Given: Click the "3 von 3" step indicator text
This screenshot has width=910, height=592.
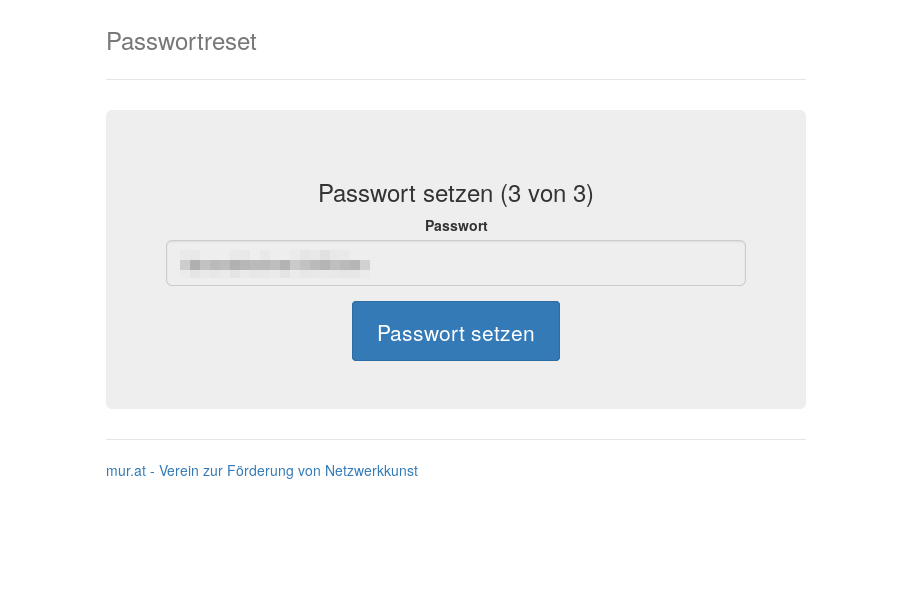Looking at the screenshot, I should click(x=547, y=193).
